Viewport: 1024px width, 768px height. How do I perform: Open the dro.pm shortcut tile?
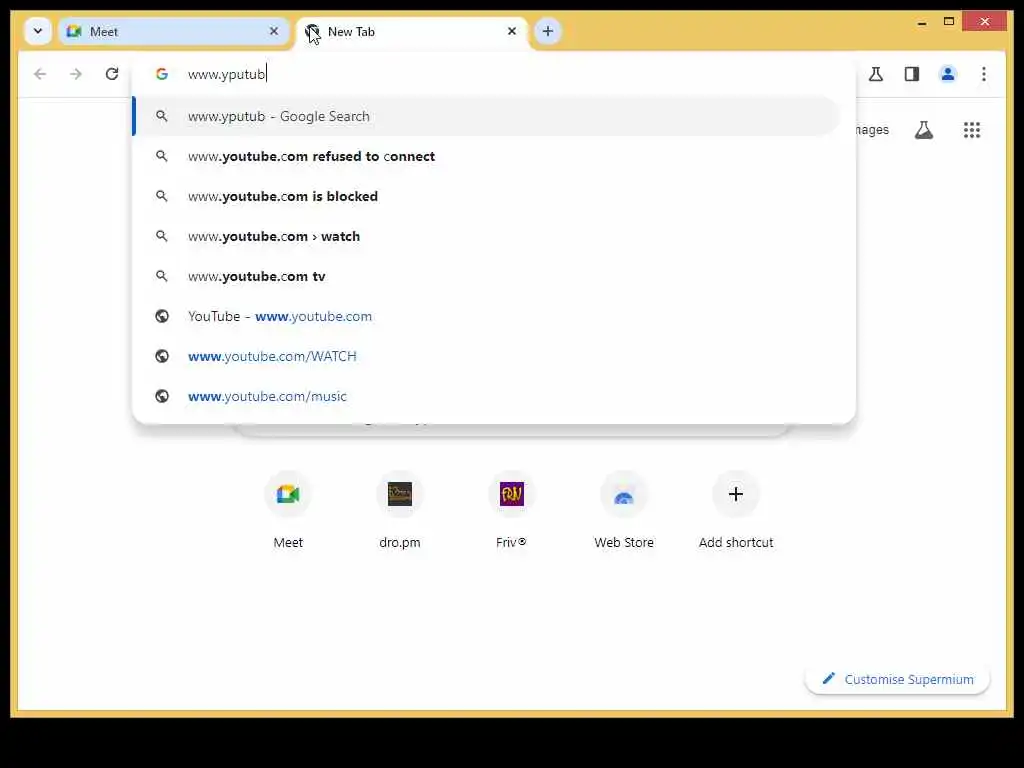click(400, 510)
